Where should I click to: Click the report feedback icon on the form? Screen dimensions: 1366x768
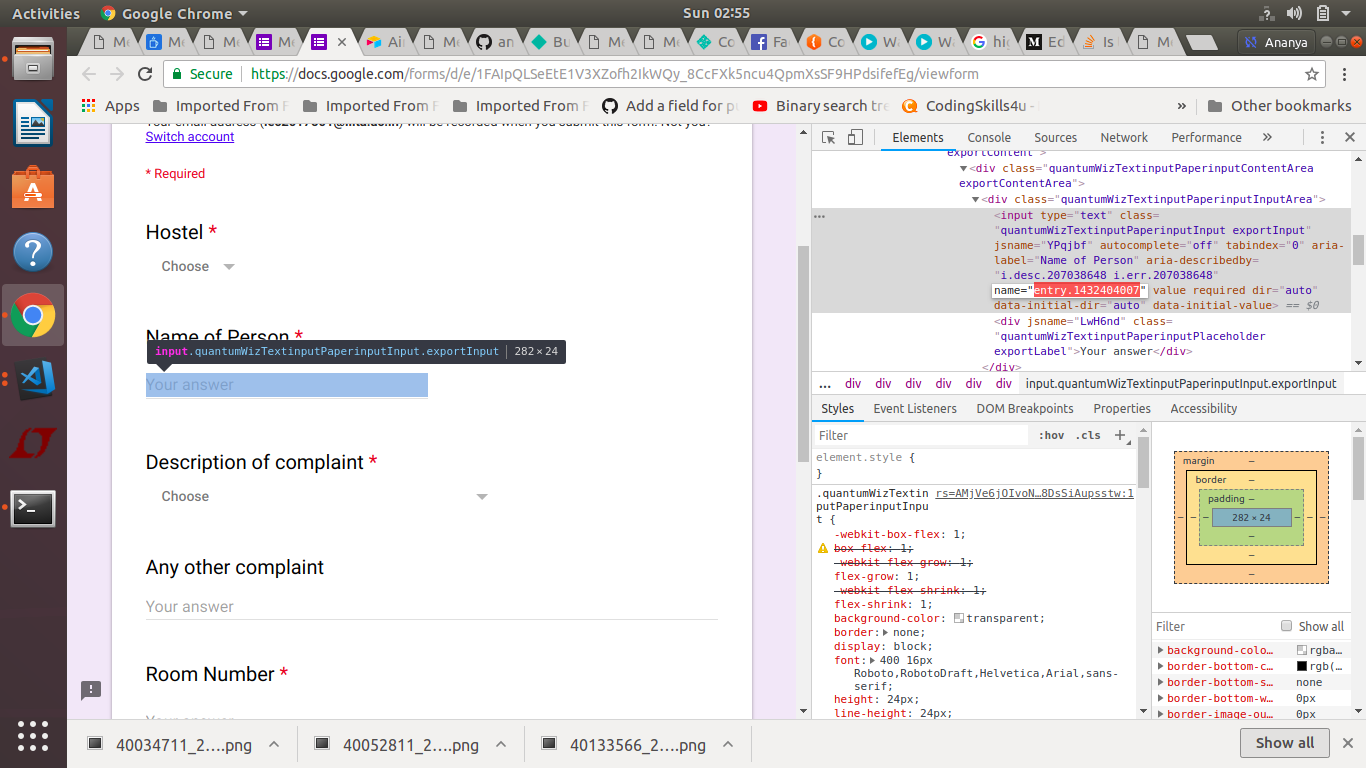91,690
